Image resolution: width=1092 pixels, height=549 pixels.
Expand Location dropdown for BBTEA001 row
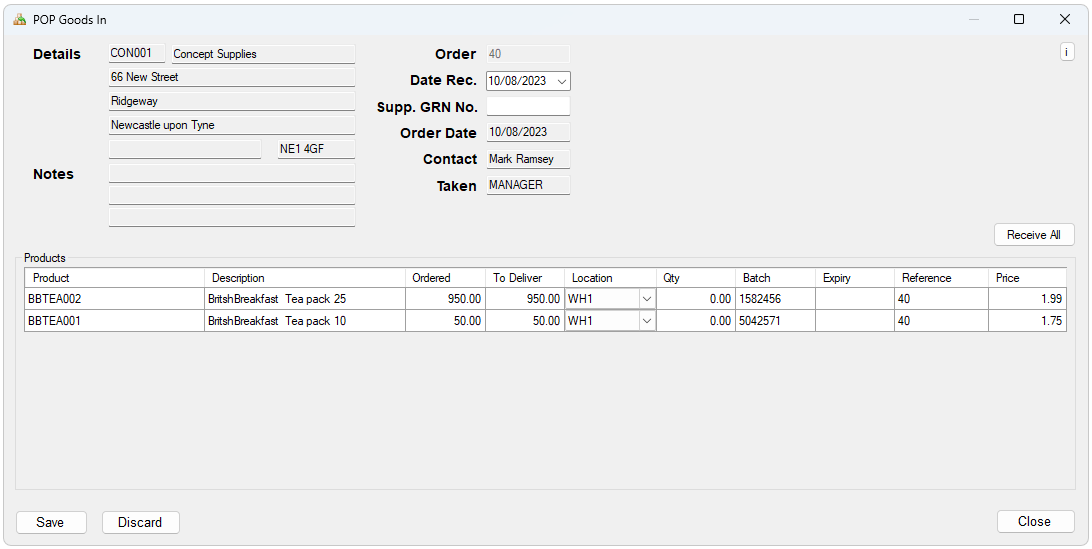click(x=646, y=321)
